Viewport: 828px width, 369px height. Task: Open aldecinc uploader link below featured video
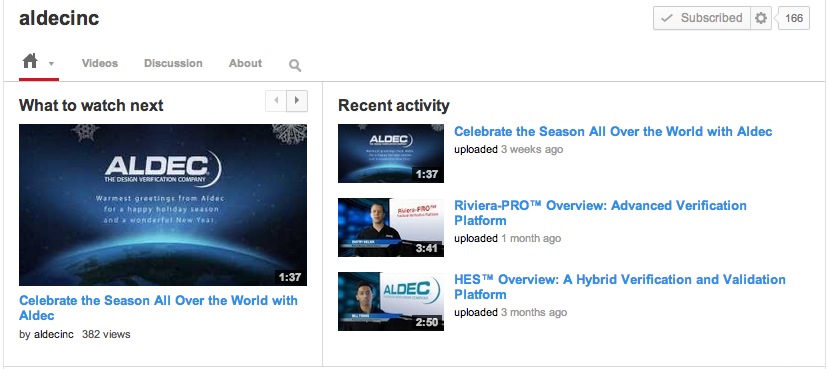(54, 334)
